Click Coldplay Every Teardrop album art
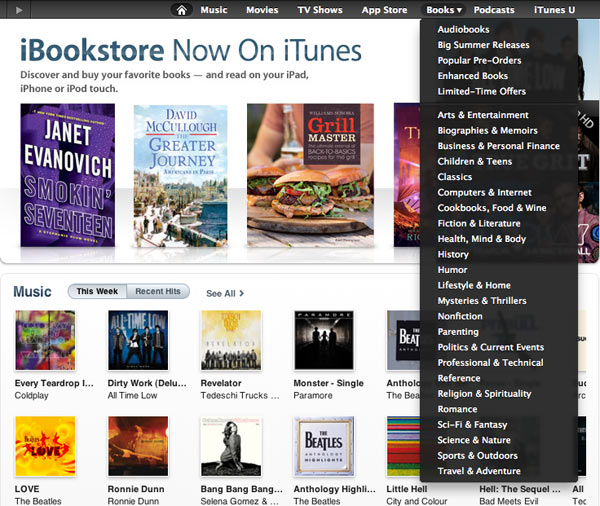 pos(45,340)
